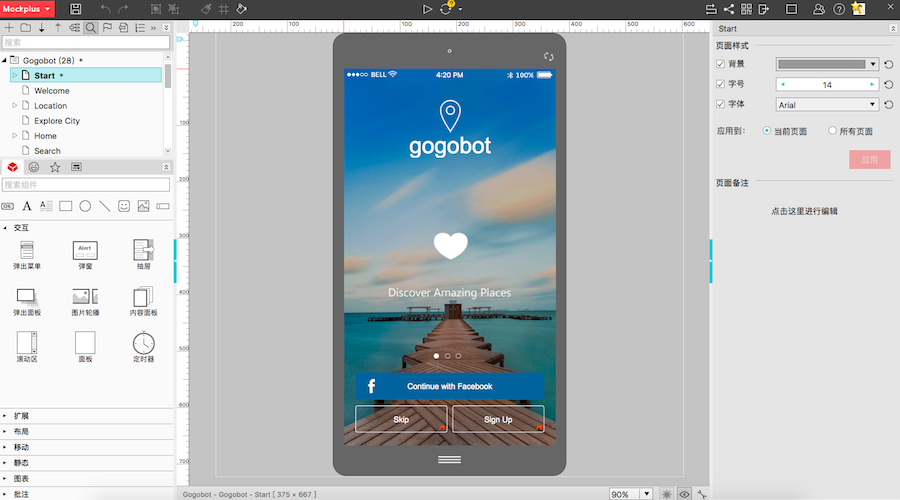900x500 pixels.
Task: Switch to the templates tab beside the star
Action: coord(76,167)
